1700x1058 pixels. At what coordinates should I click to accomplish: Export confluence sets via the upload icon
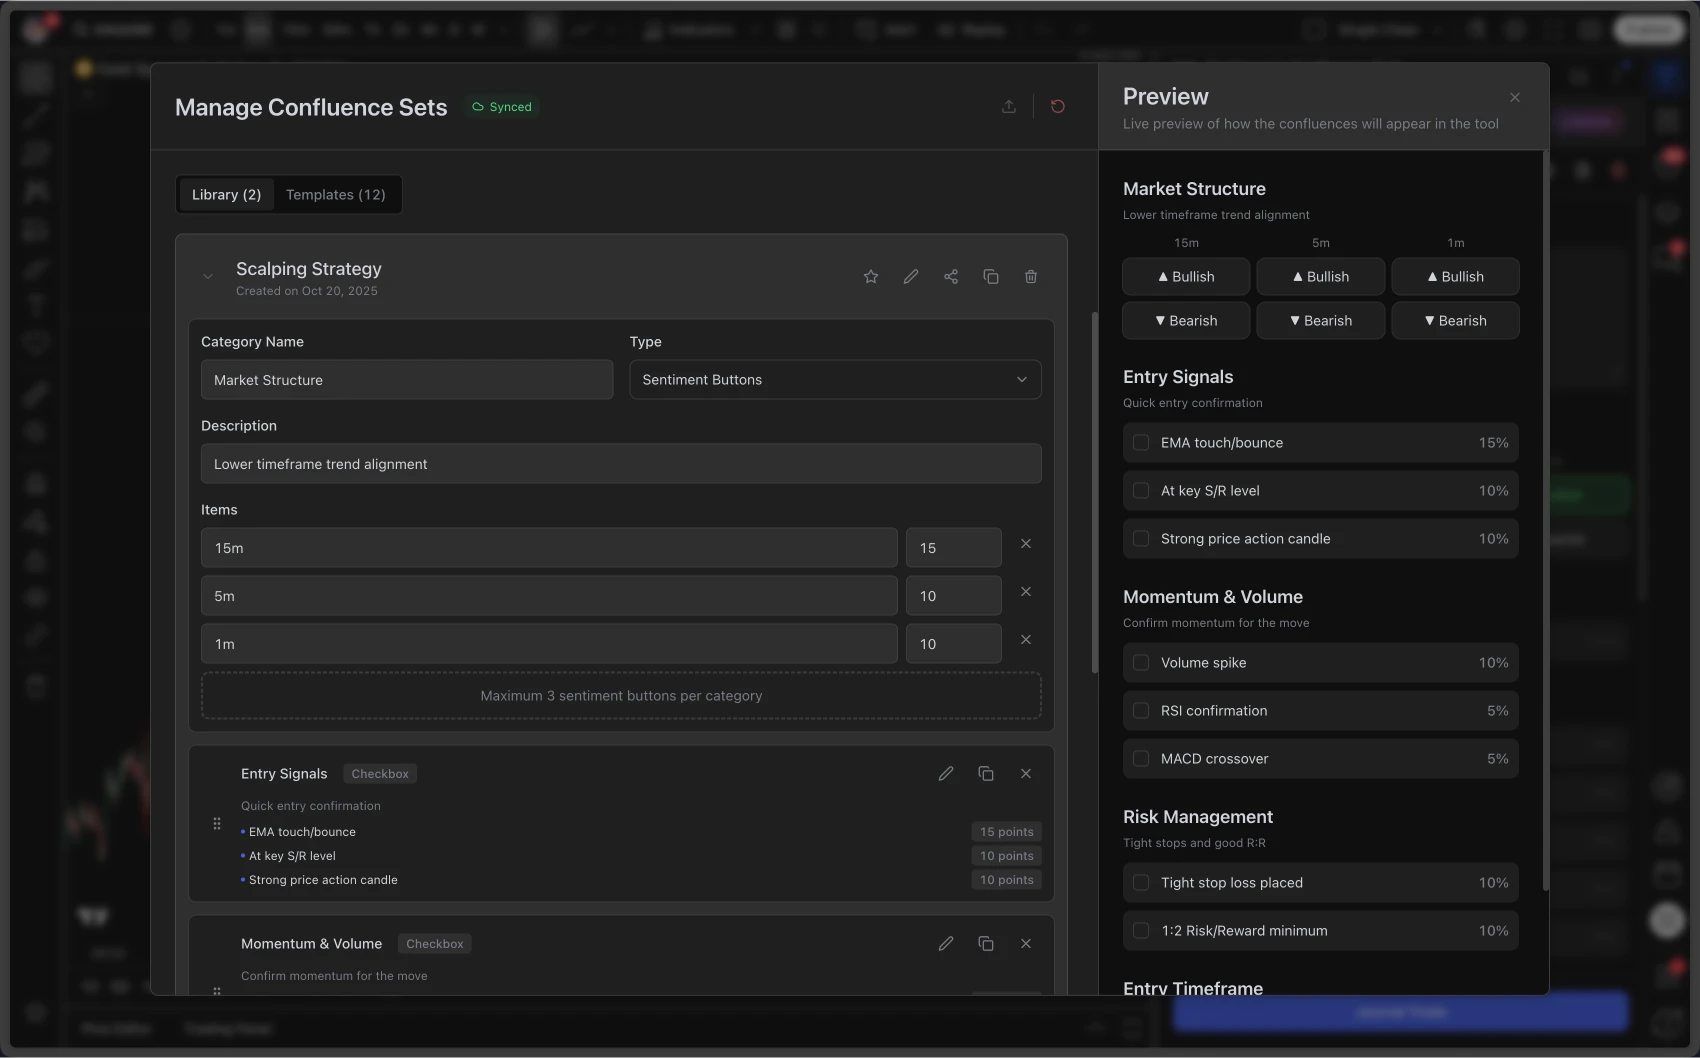point(1009,107)
